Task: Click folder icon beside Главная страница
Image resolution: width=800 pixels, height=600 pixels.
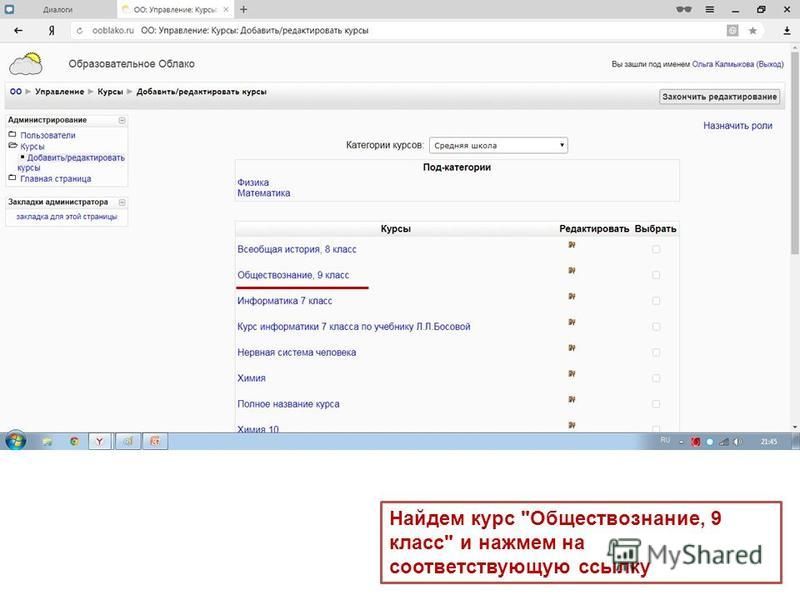Action: point(12,178)
